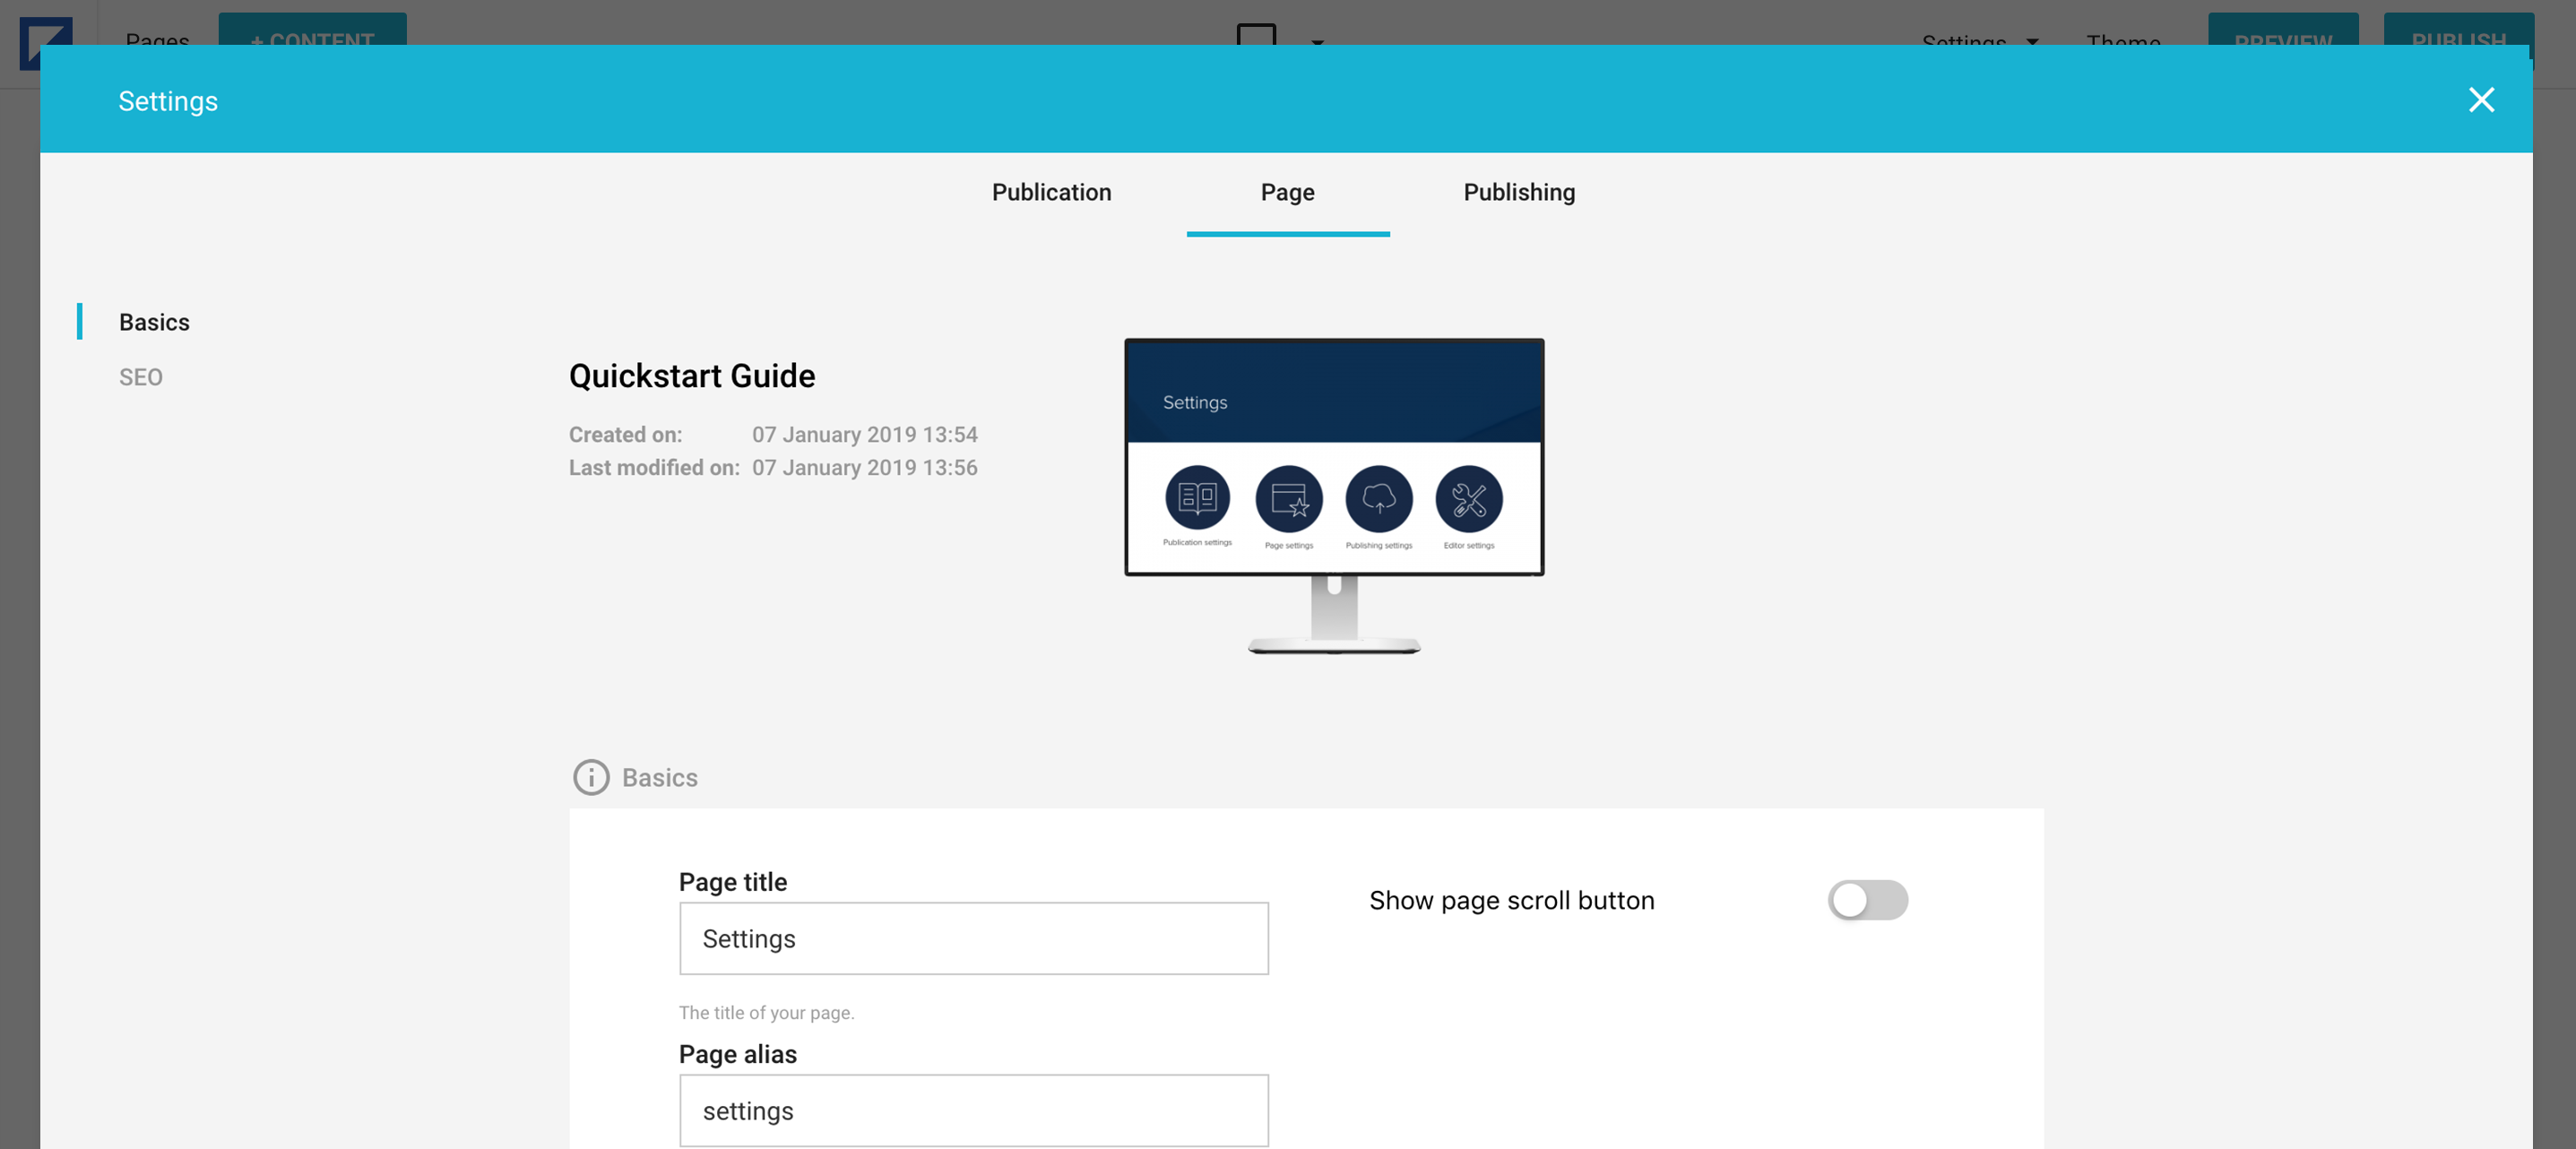Select Basics in the sidebar
The image size is (2576, 1149).
pos(154,322)
